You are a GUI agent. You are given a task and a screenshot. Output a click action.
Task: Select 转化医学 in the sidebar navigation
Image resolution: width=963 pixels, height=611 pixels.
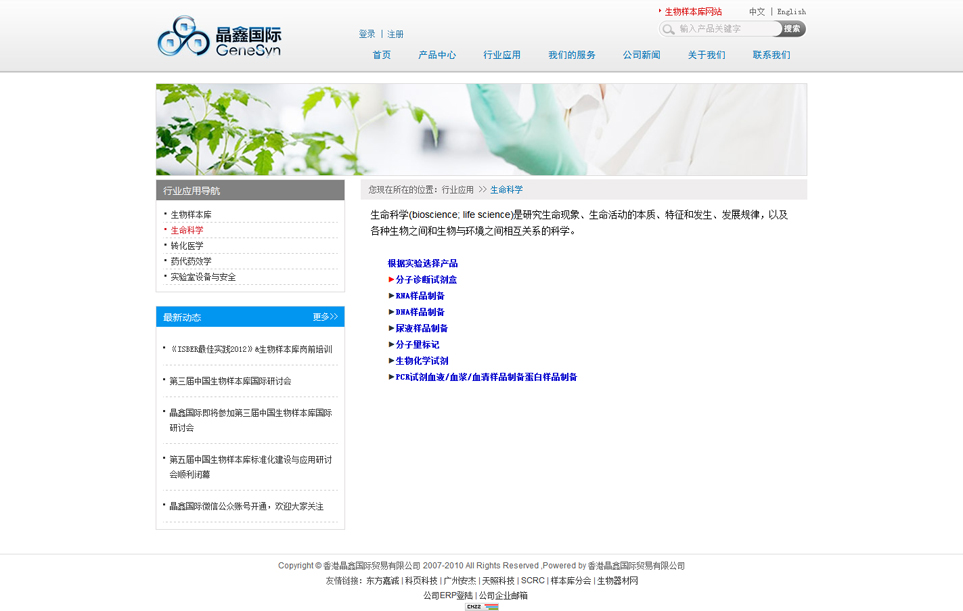(x=187, y=246)
